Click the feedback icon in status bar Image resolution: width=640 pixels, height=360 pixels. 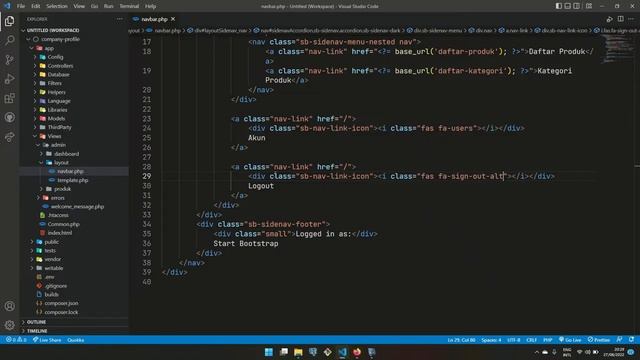pos(620,340)
